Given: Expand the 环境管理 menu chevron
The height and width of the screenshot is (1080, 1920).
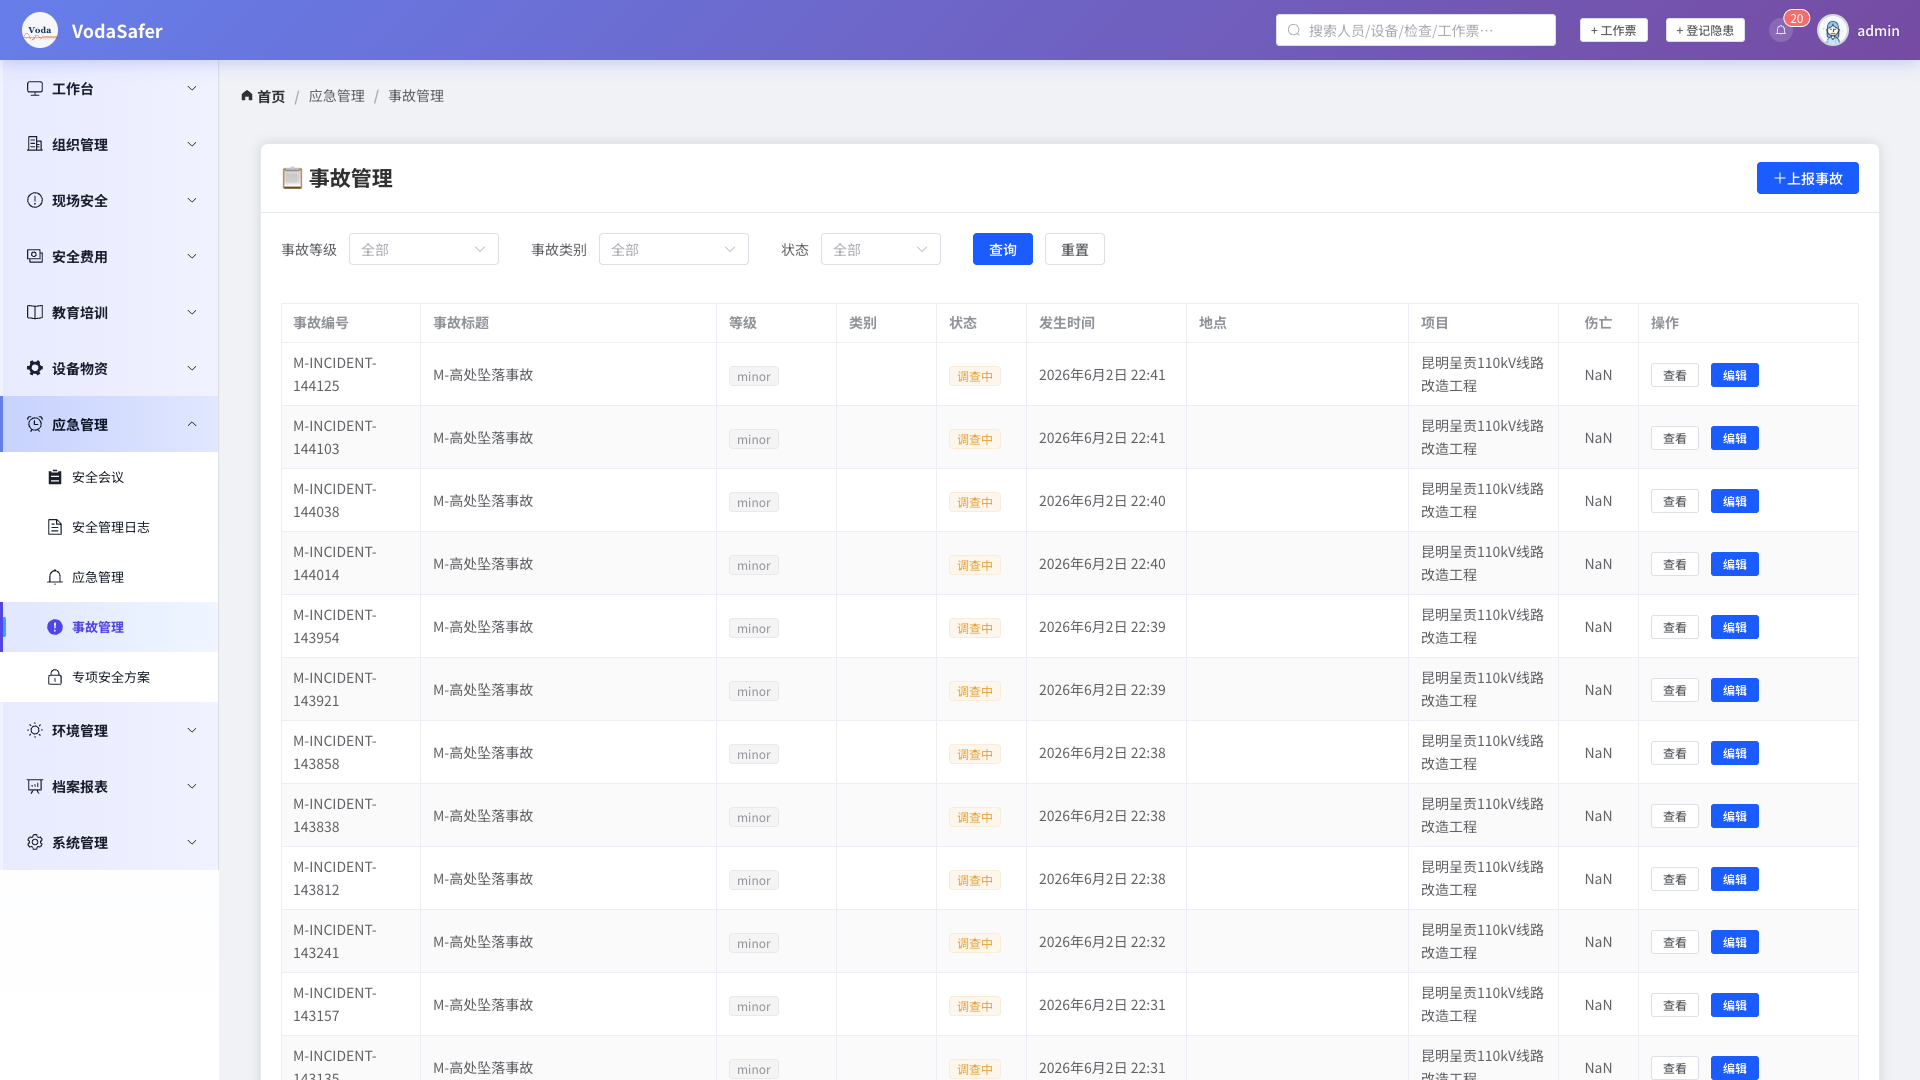Looking at the screenshot, I should click(x=192, y=731).
